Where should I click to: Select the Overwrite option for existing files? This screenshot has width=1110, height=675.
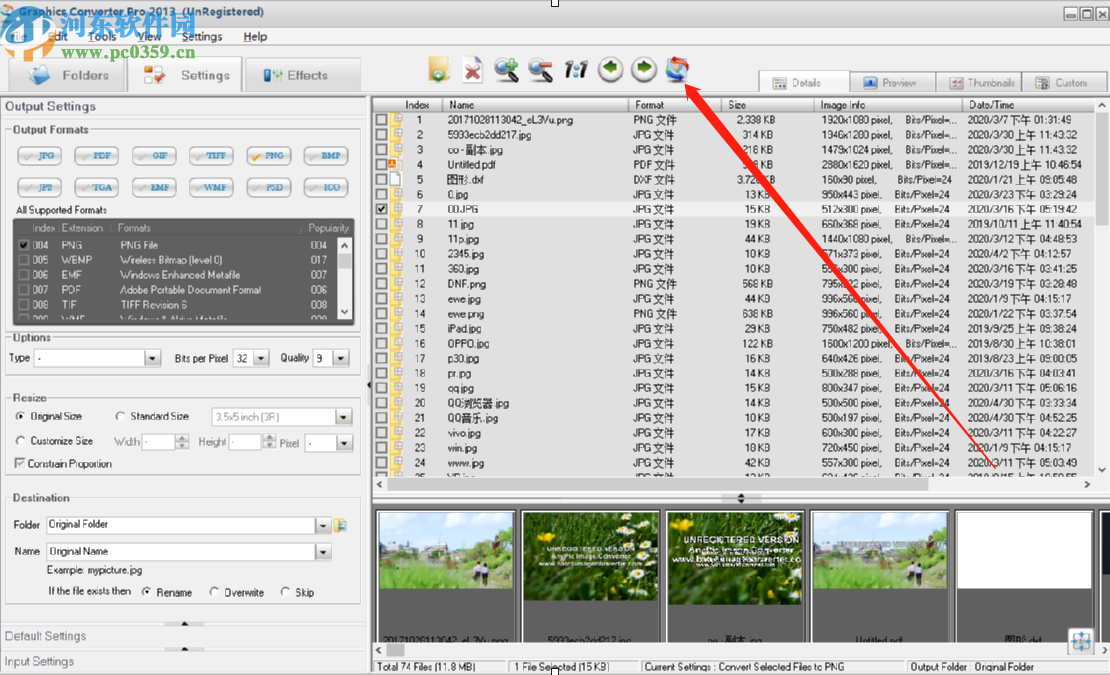tap(216, 592)
